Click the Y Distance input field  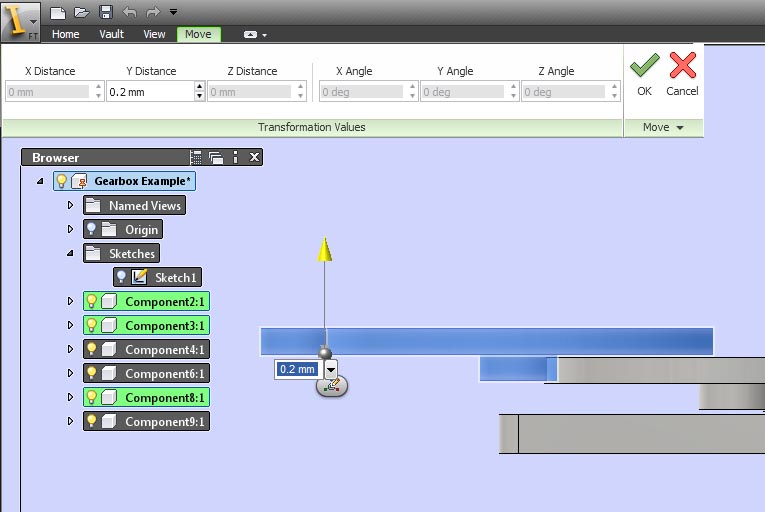pos(150,92)
